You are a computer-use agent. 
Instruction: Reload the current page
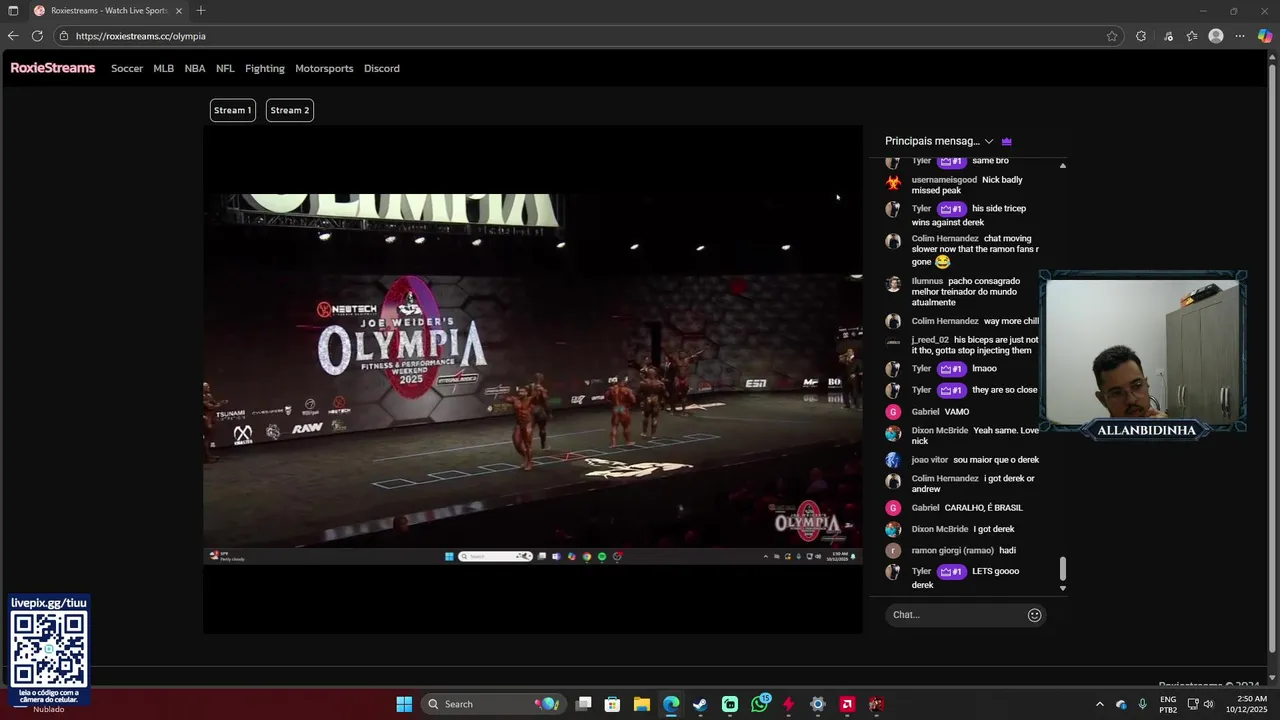(x=37, y=36)
